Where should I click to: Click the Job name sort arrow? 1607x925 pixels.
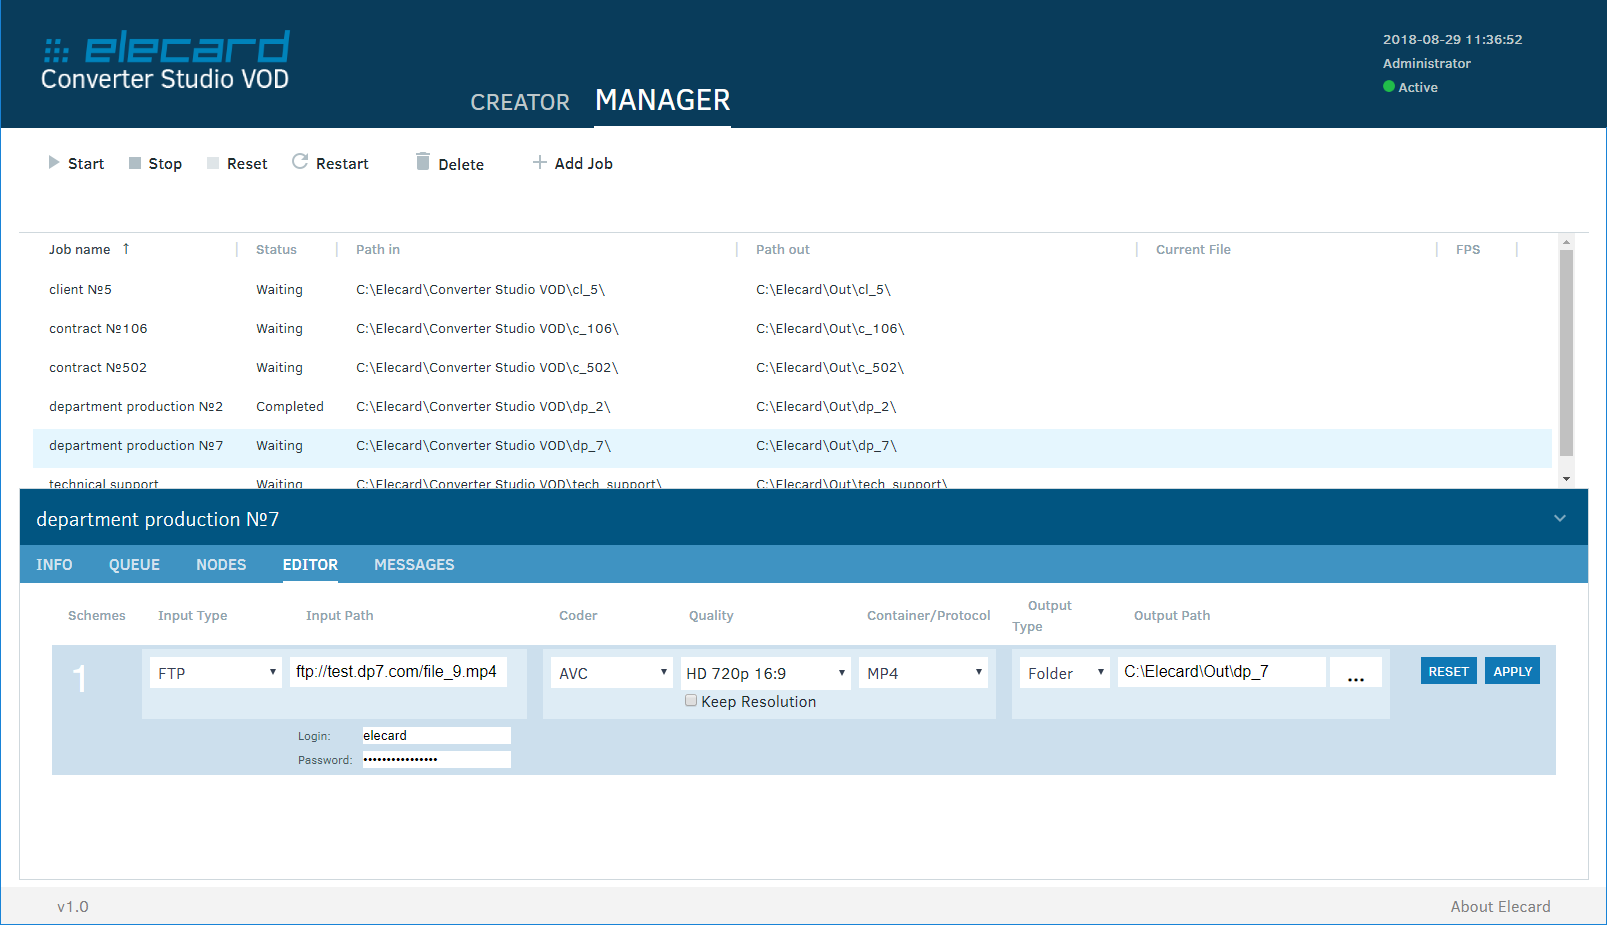126,249
